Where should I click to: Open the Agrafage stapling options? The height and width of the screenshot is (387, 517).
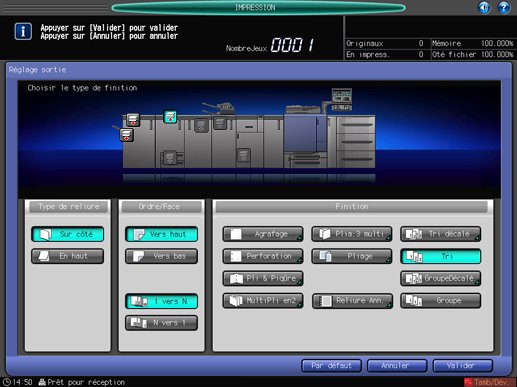tap(263, 234)
